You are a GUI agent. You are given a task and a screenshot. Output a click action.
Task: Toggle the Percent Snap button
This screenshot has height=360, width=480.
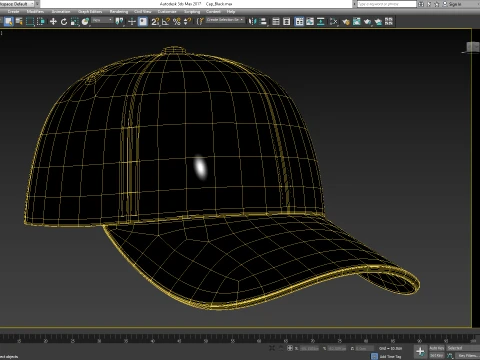pyautogui.click(x=177, y=22)
